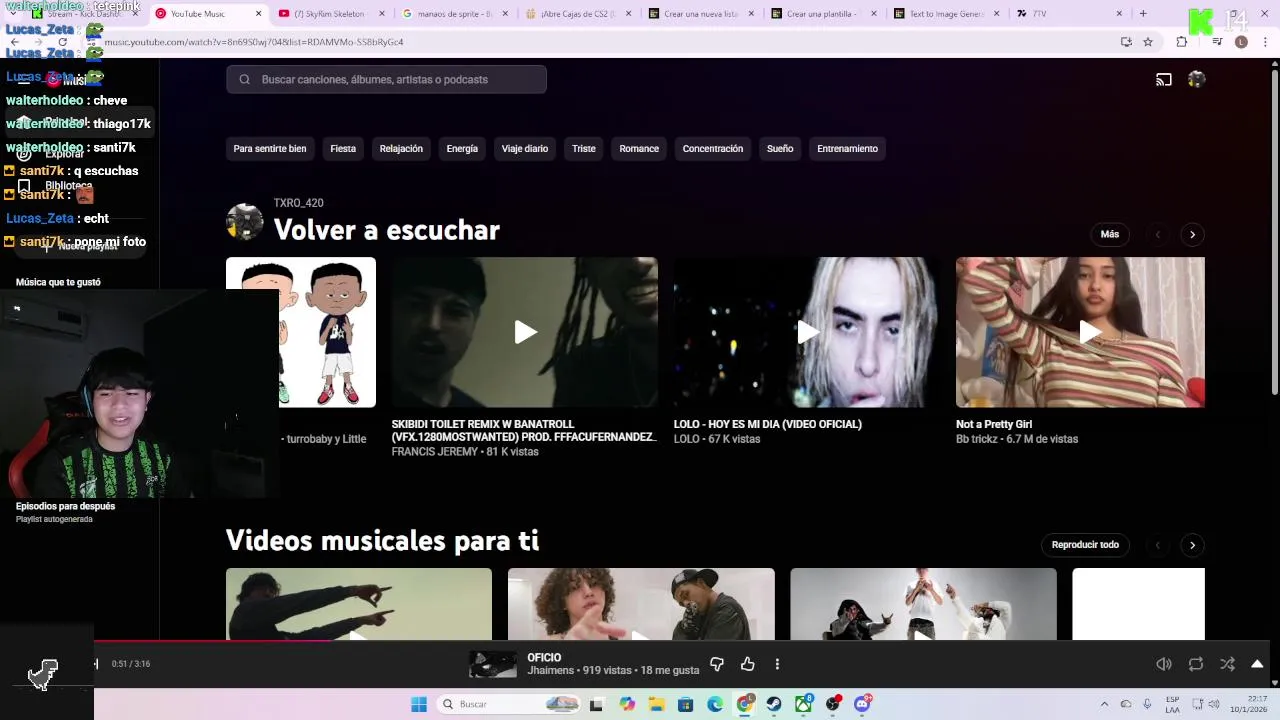Switch to the 'Abre Cajas de CS2' tab
The image size is (1280, 720).
(x=577, y=14)
